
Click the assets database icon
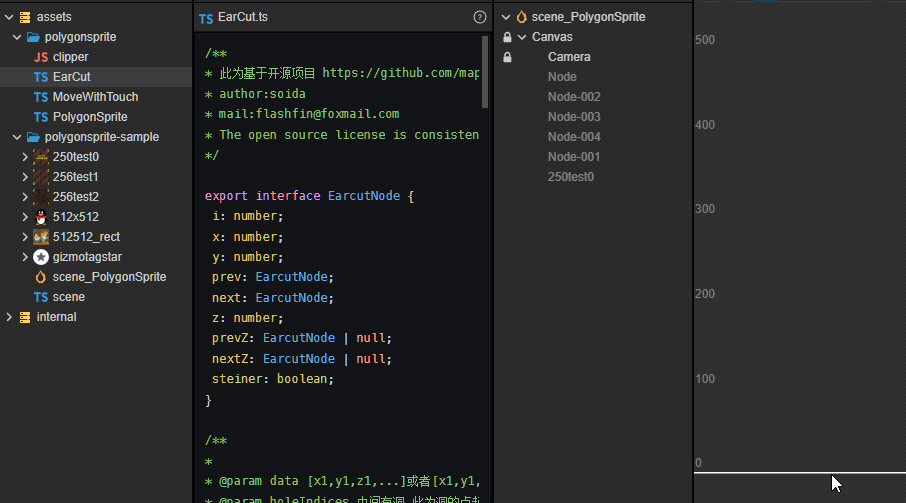click(25, 17)
